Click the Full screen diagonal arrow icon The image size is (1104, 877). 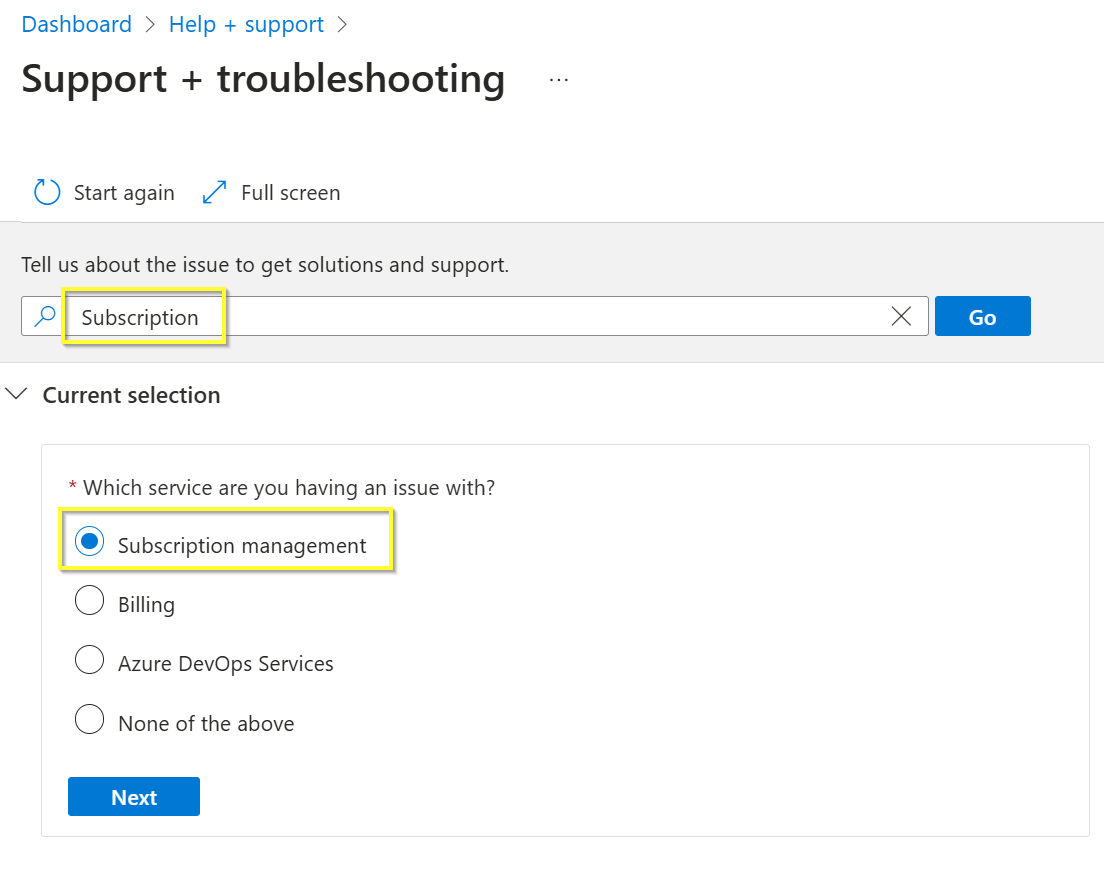click(x=213, y=192)
